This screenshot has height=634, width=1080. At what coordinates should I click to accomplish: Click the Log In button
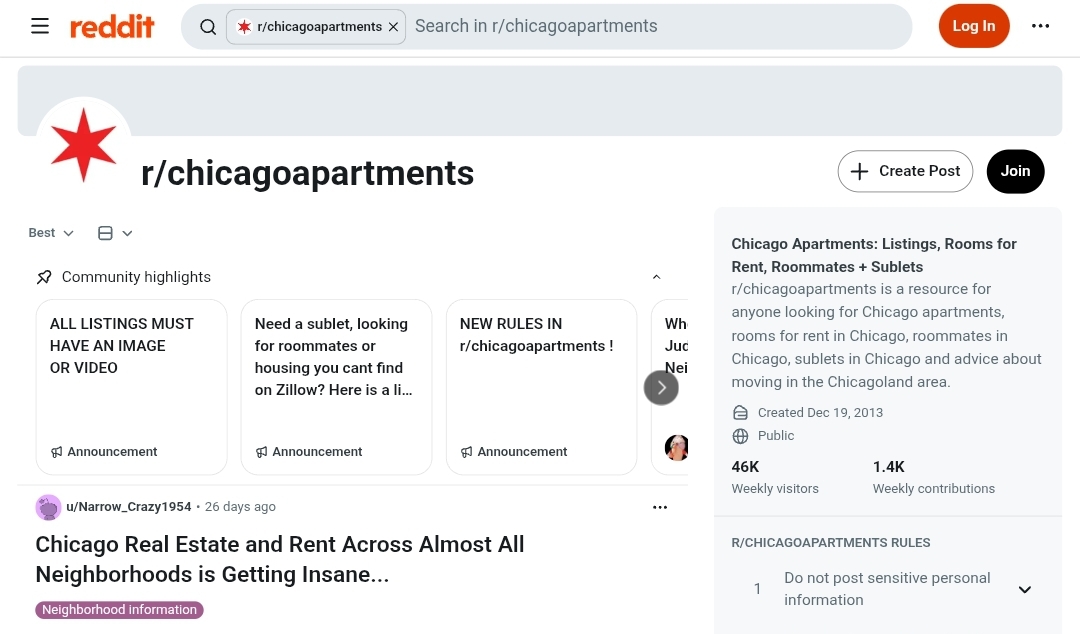tap(973, 26)
